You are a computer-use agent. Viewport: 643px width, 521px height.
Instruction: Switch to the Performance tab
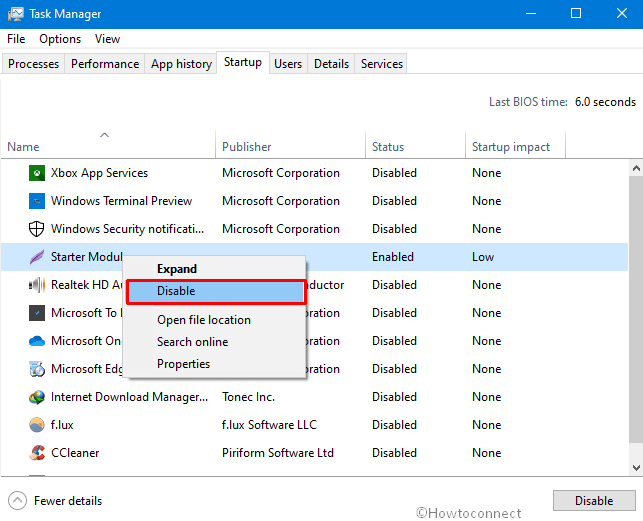click(x=105, y=64)
